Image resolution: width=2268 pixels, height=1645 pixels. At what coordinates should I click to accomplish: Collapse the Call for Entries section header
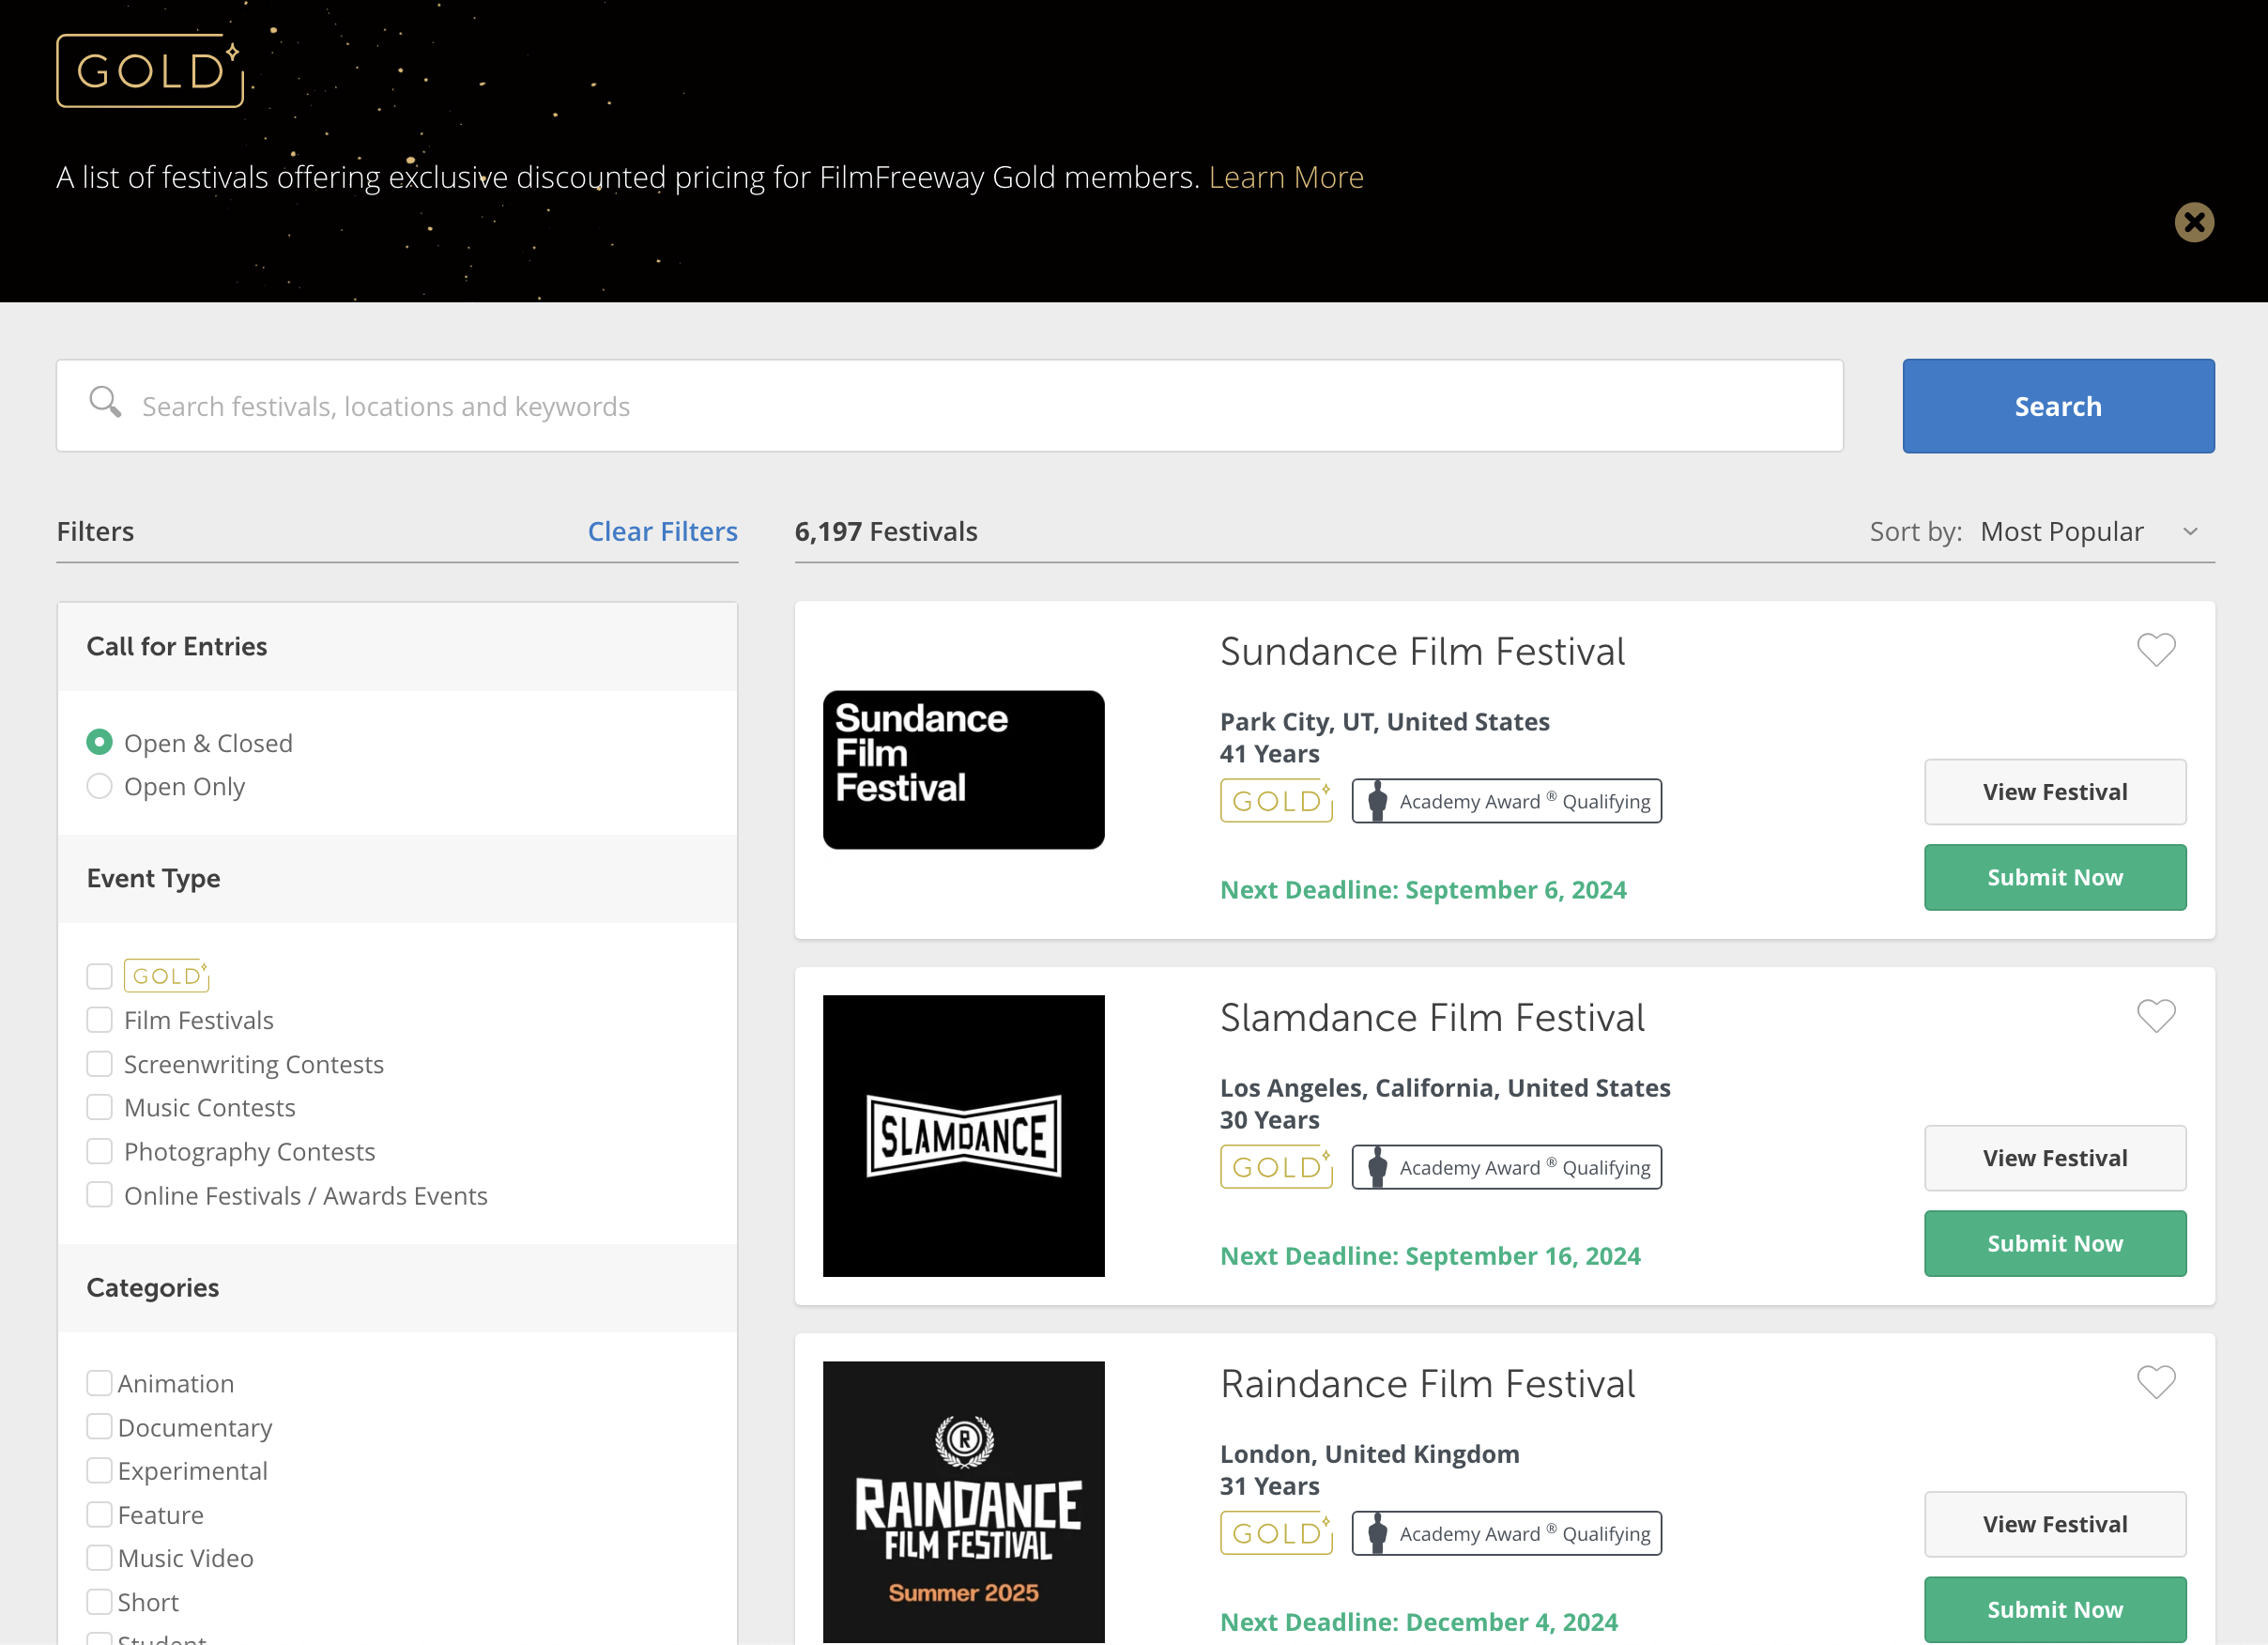pos(397,646)
